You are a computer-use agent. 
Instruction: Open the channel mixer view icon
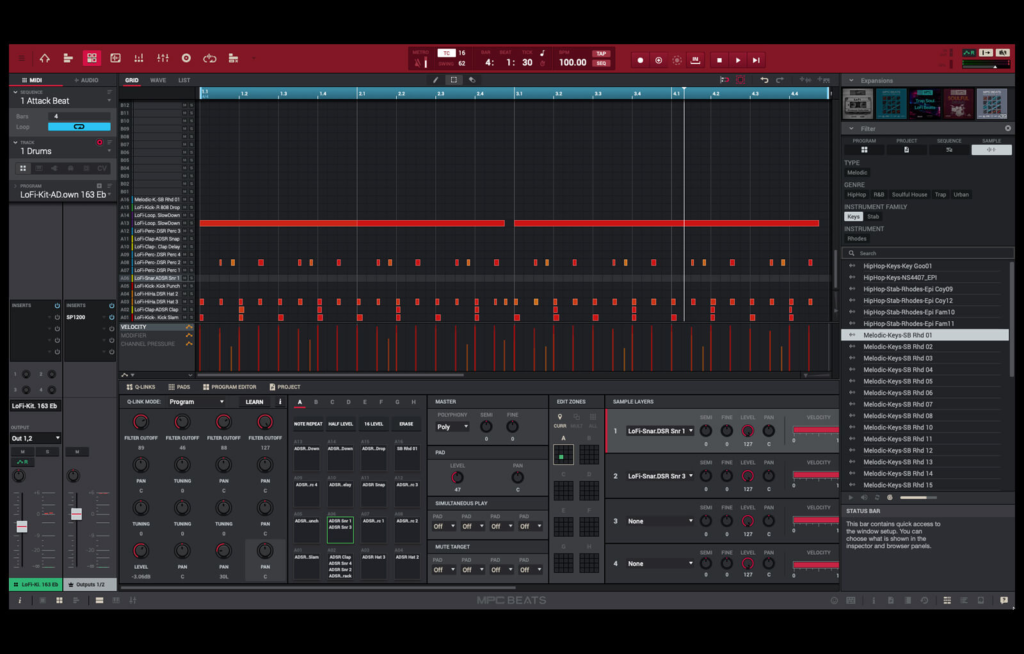pos(162,58)
